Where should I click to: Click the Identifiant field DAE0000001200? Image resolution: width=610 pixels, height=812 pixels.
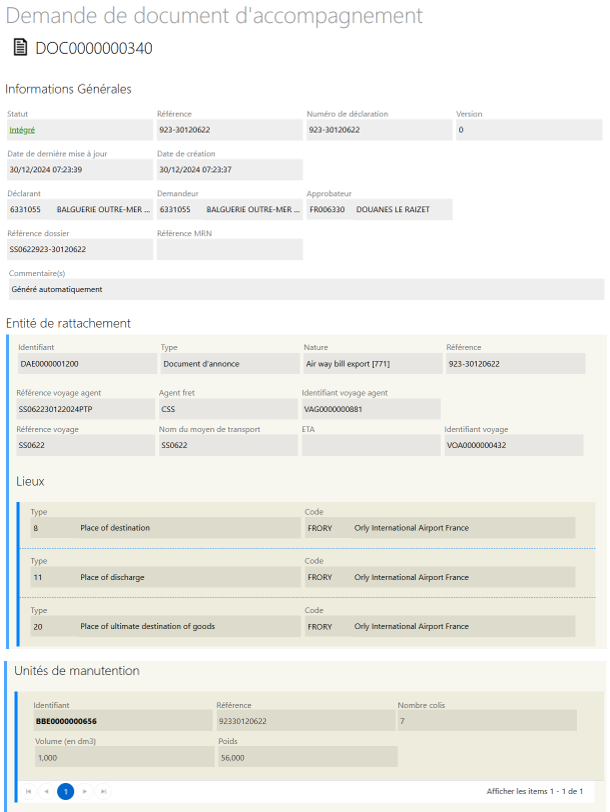tap(85, 364)
